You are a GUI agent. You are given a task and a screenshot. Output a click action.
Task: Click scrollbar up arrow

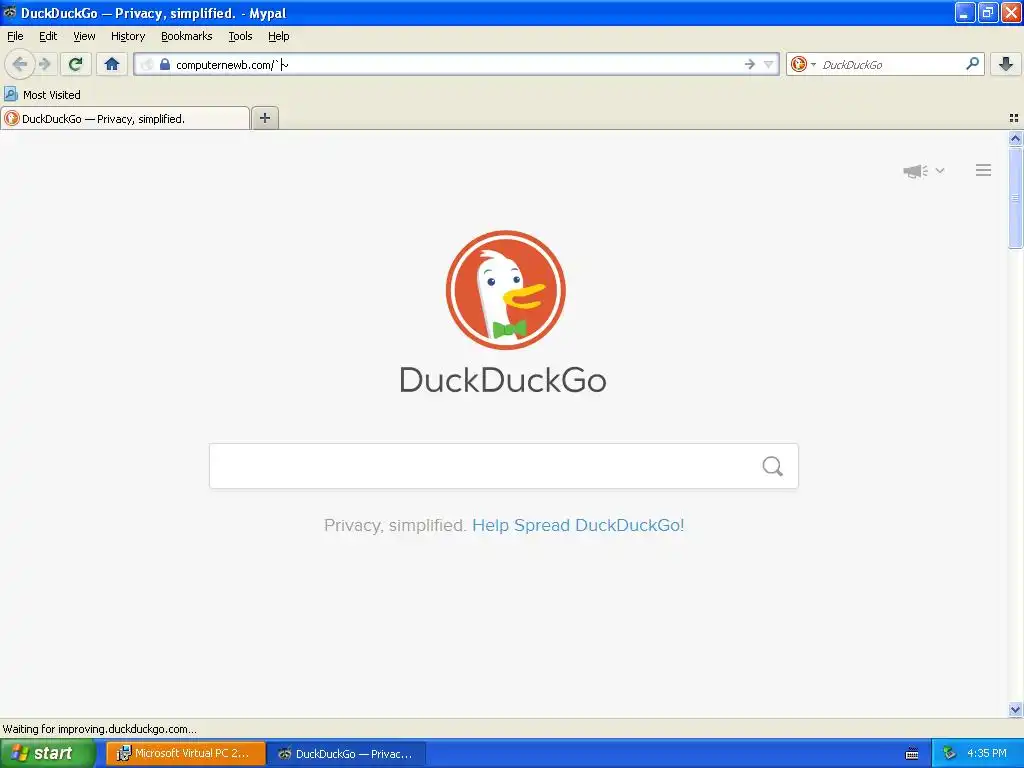click(1015, 138)
